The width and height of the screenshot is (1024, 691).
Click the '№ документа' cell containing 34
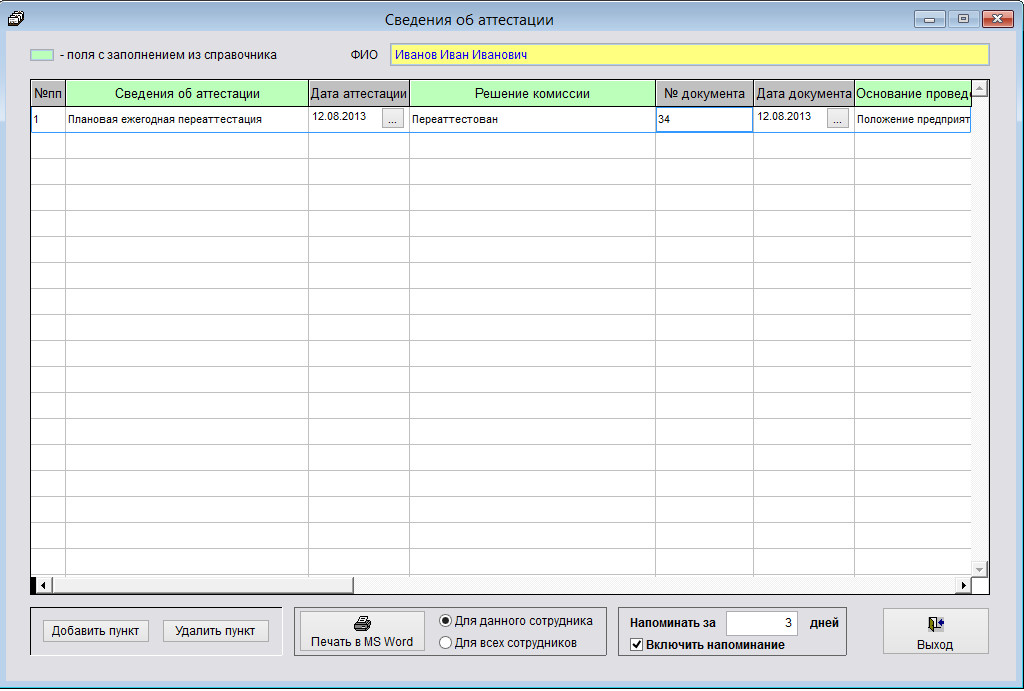[x=703, y=120]
